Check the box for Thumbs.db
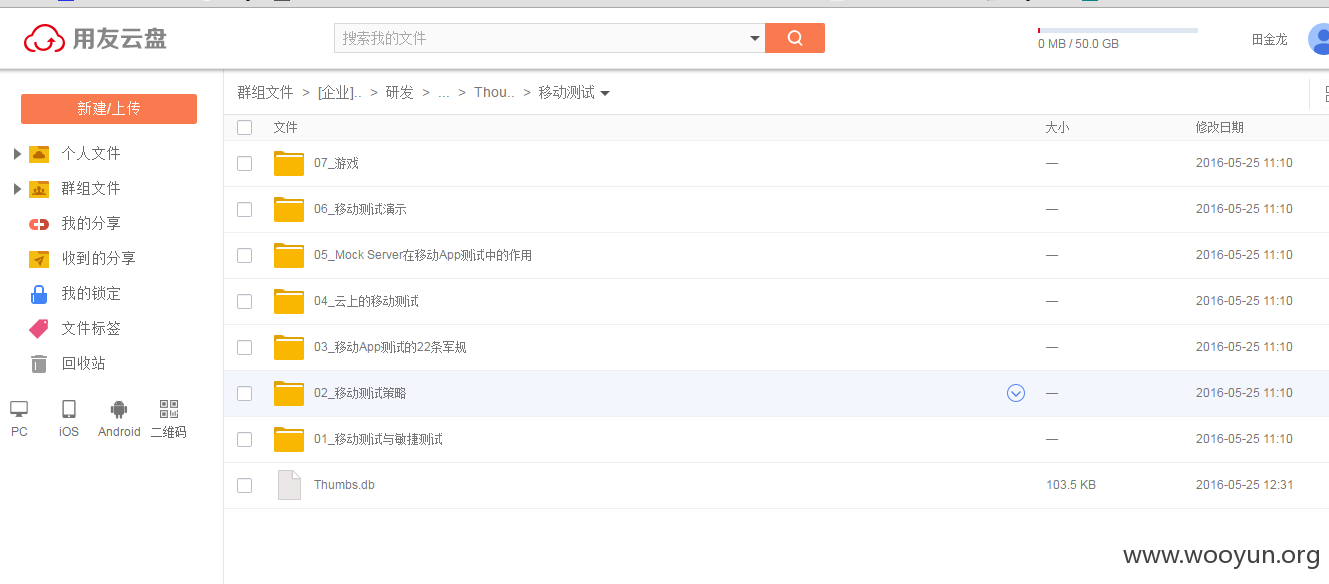 pyautogui.click(x=245, y=485)
